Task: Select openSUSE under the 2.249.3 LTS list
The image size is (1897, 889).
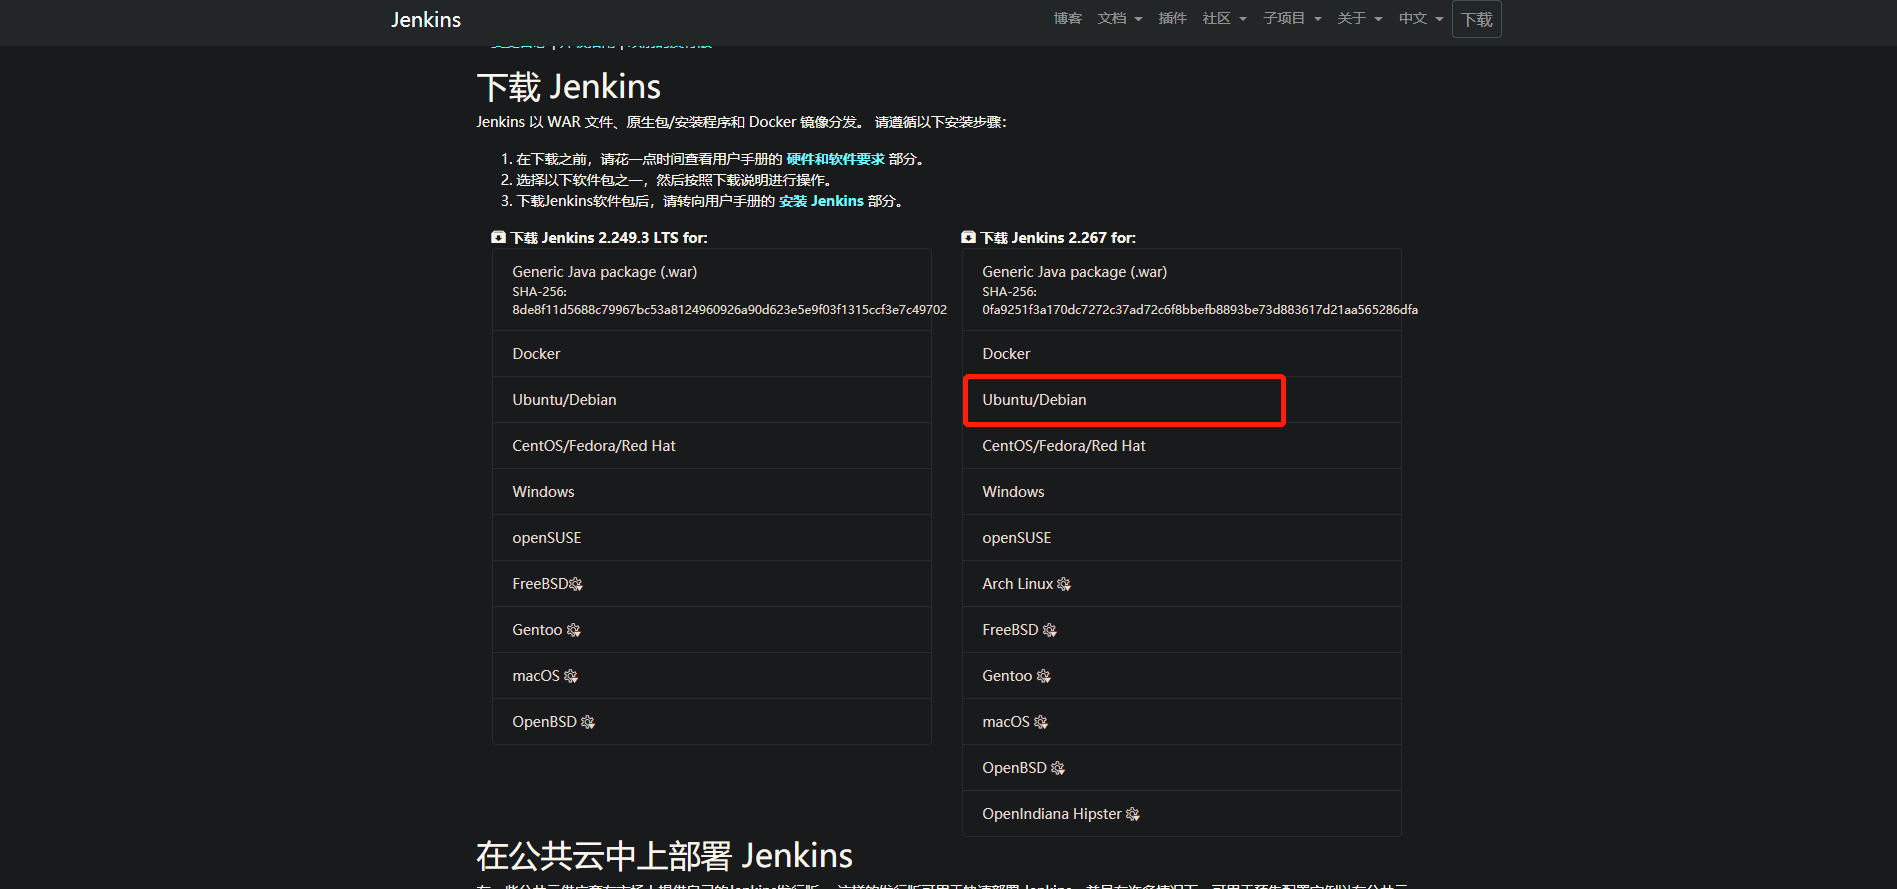Action: point(711,538)
